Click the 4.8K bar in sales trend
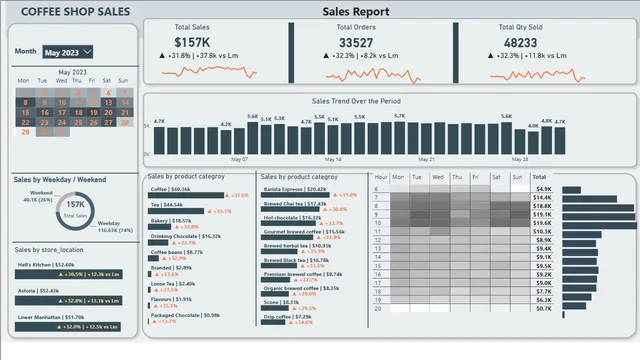This screenshot has height=360, width=640. [x=547, y=140]
